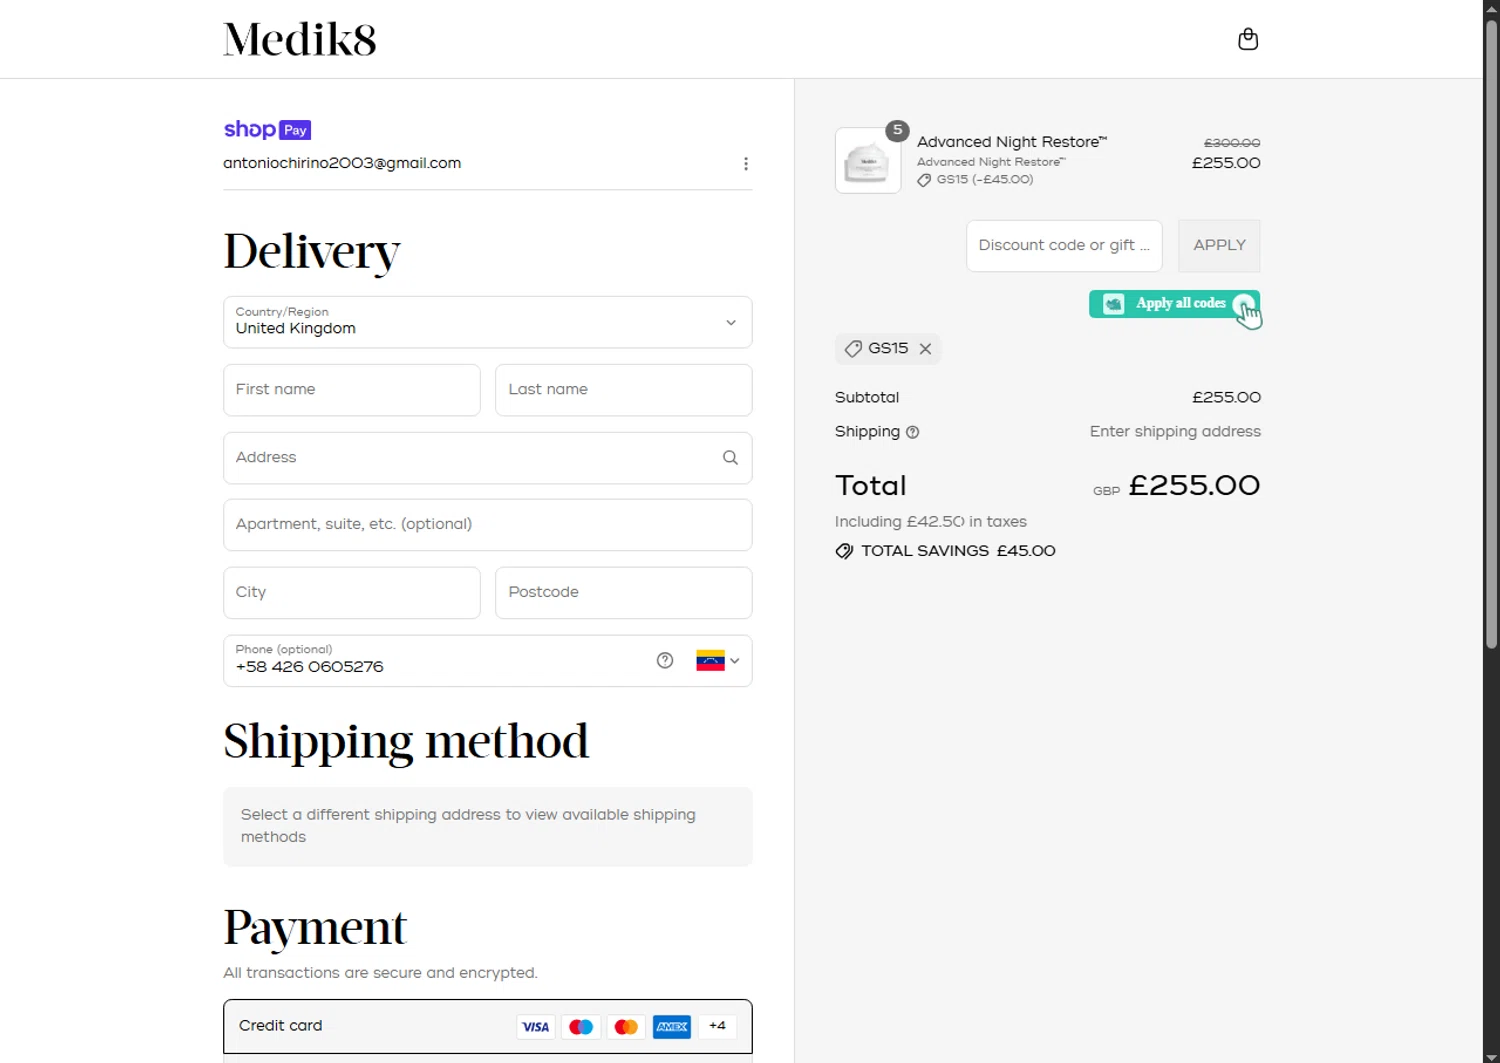Focus the First name field

tap(351, 390)
